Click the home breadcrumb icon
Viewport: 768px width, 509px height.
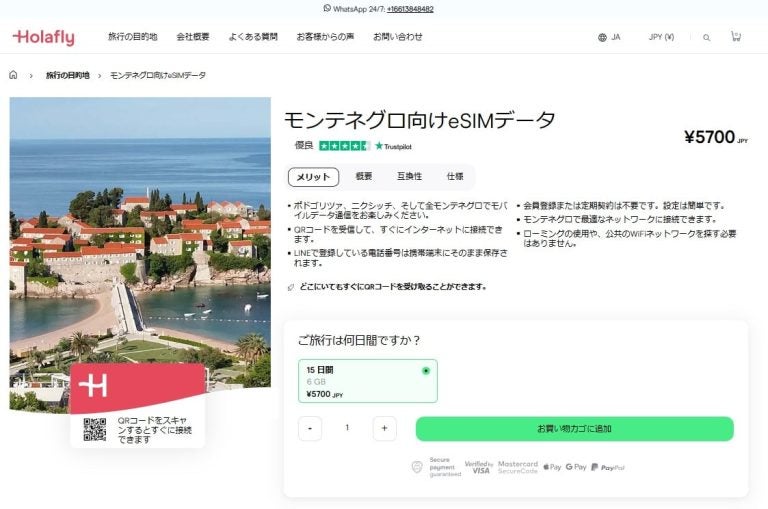click(x=13, y=75)
